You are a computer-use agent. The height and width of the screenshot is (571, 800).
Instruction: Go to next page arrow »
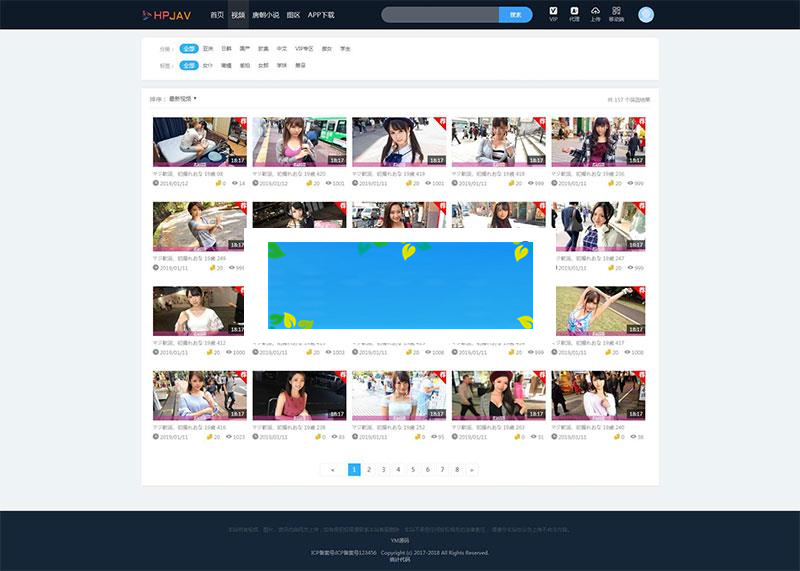[x=472, y=469]
